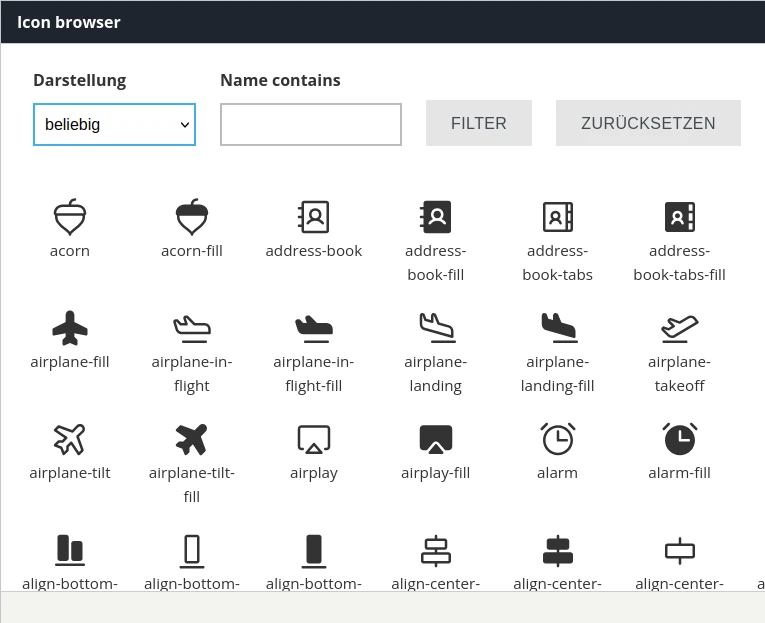
Task: Choose the airplane-landing outline icon
Action: pyautogui.click(x=437, y=328)
